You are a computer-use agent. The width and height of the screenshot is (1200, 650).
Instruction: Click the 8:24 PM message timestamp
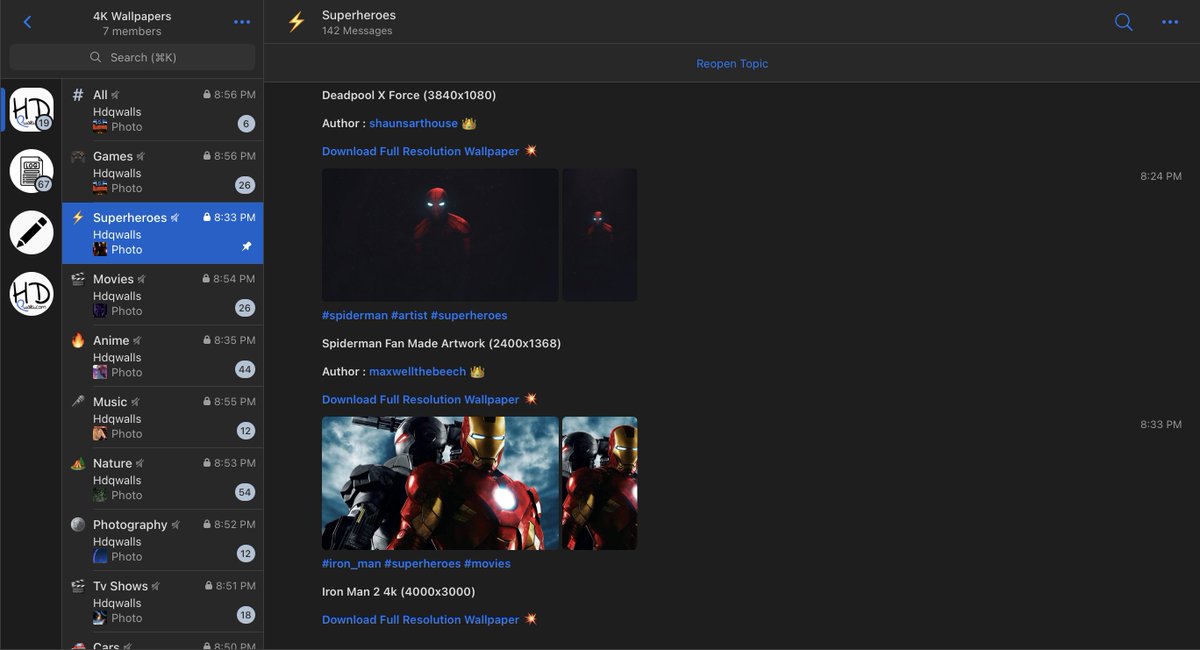pyautogui.click(x=1161, y=176)
